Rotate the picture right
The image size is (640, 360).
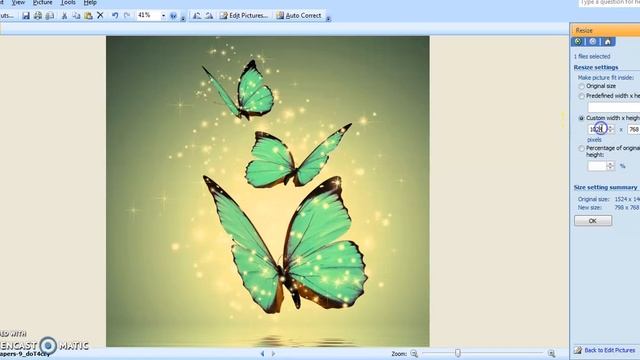[209, 16]
